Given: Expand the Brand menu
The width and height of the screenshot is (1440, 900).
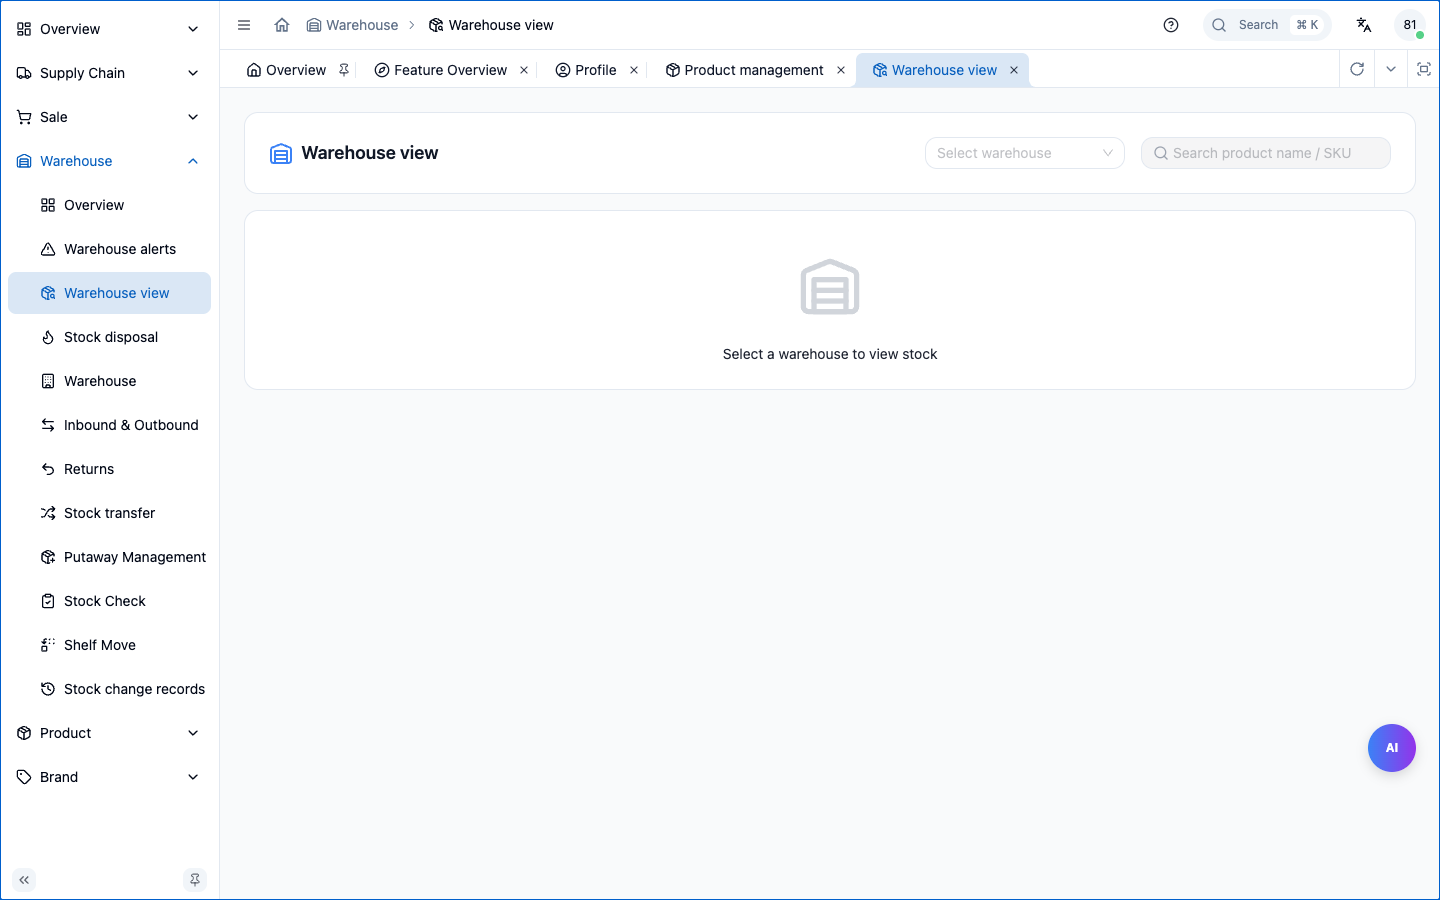Looking at the screenshot, I should [x=110, y=777].
